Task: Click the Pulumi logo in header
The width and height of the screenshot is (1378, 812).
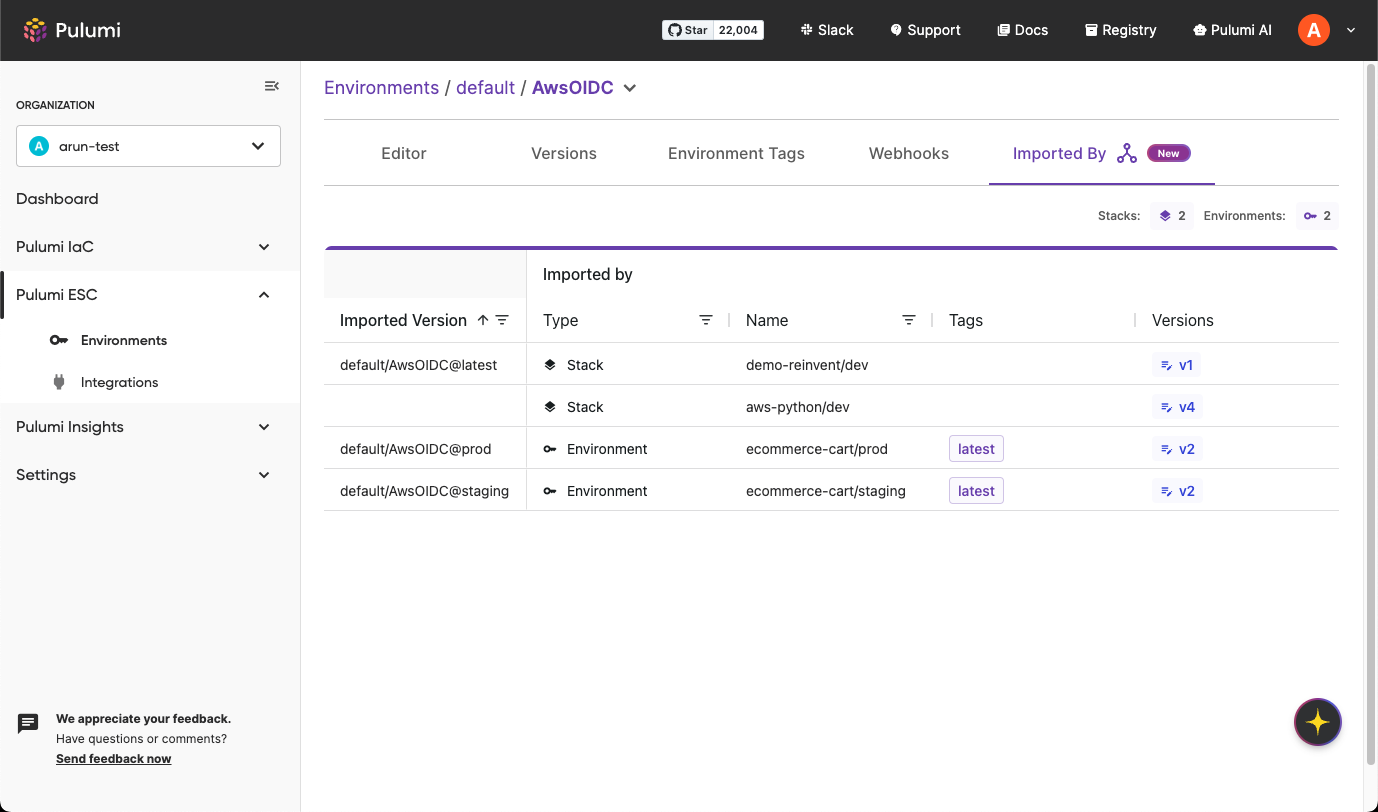Action: (72, 30)
